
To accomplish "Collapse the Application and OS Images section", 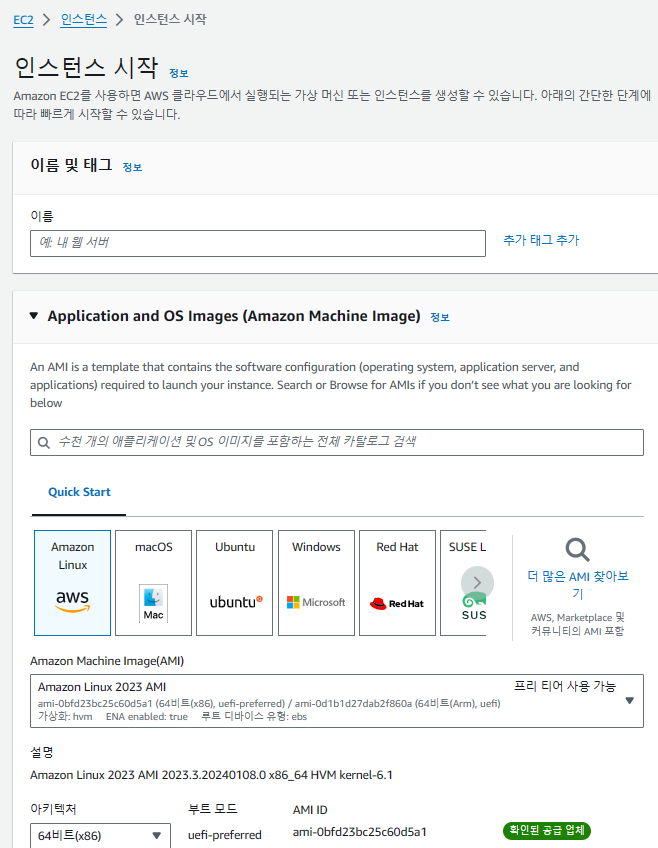I will (34, 316).
